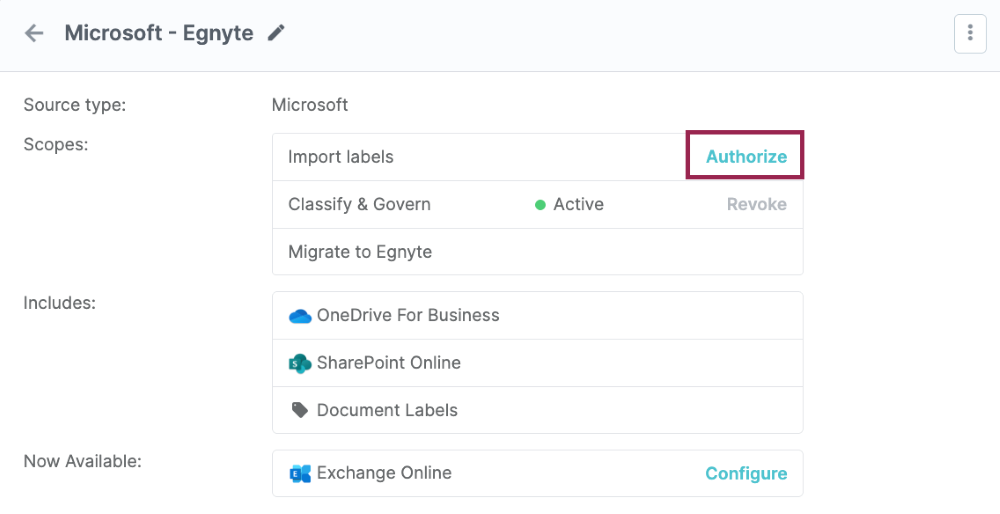
Task: Click the OneDrive For Business label
Action: point(408,315)
